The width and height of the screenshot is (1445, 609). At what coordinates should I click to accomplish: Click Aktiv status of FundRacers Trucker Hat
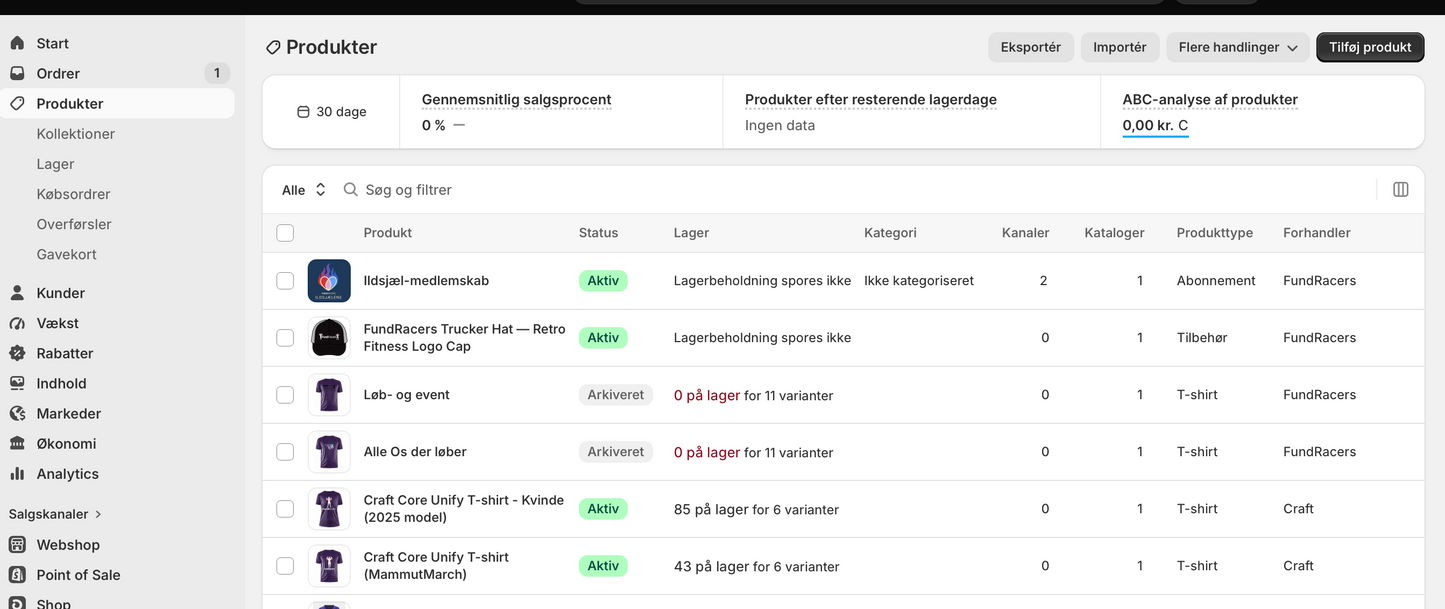coord(603,338)
